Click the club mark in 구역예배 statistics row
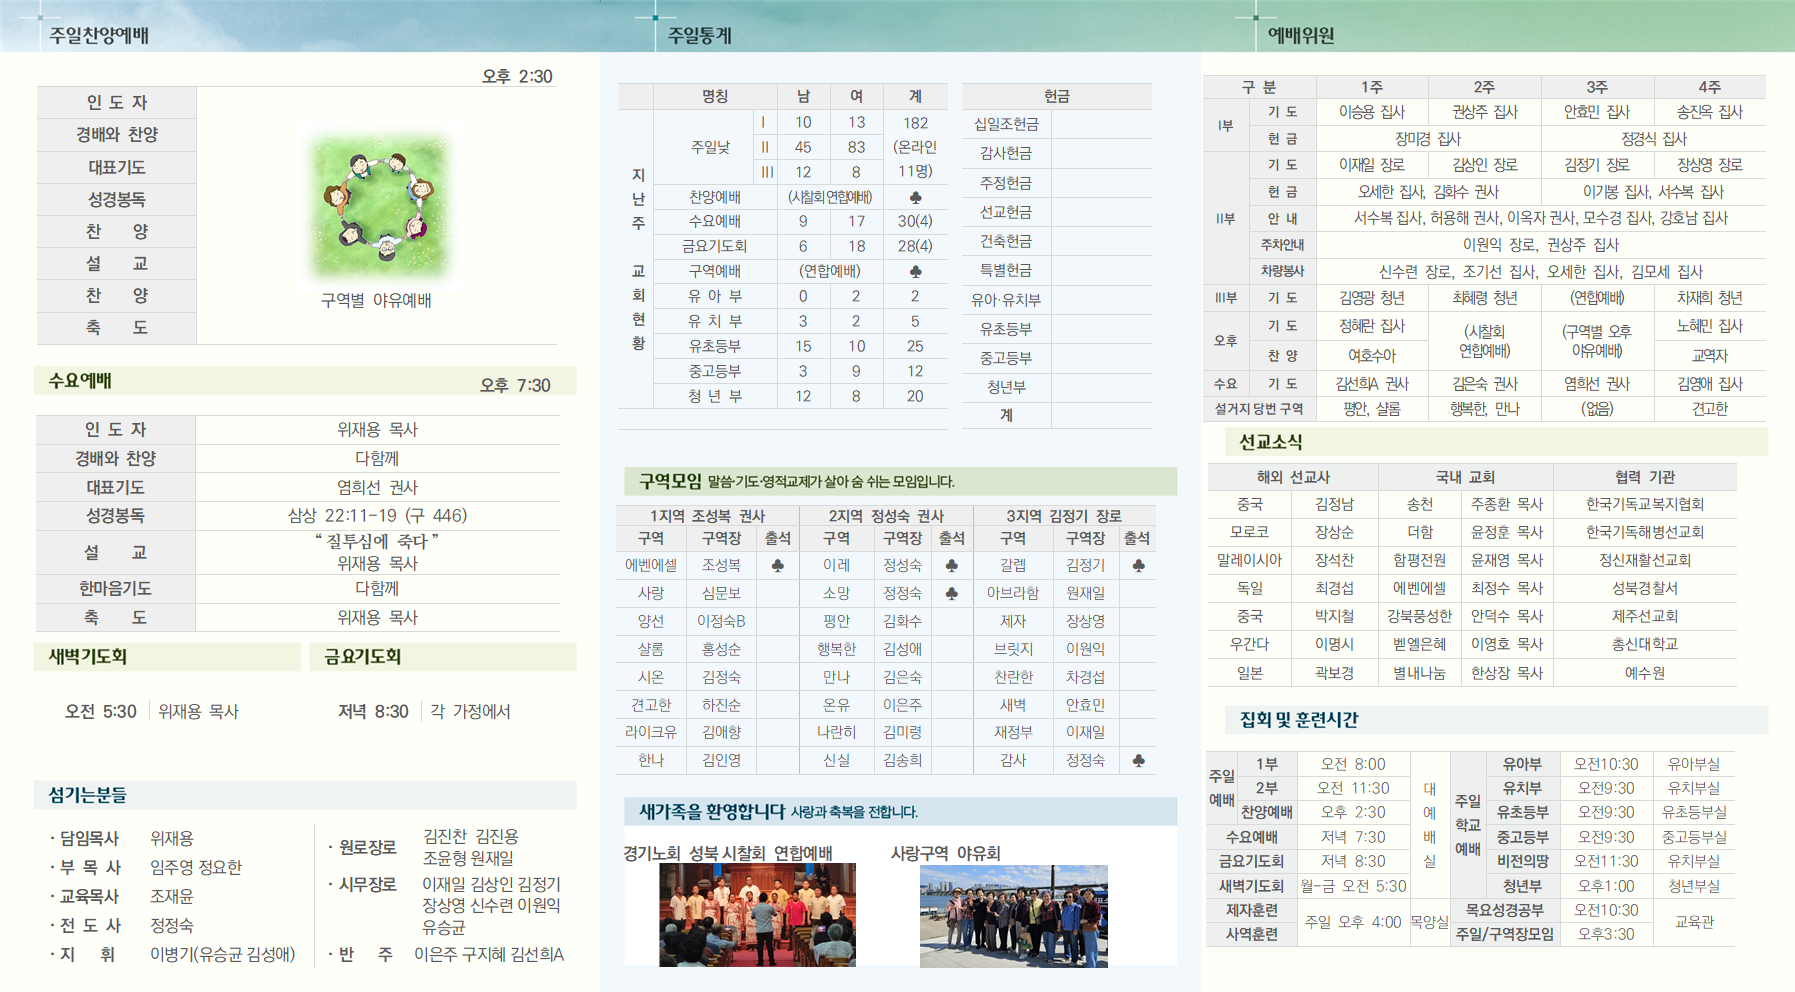 [x=915, y=271]
